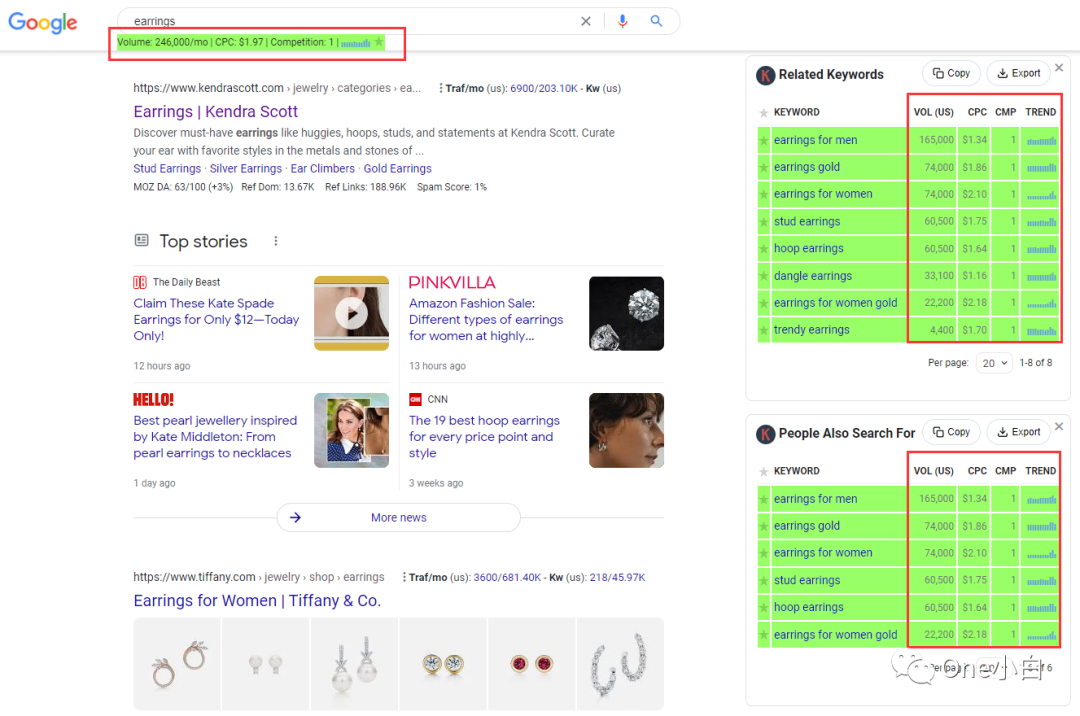The image size is (1080, 716).
Task: Click the Keywords Everywhere logo in People Also Search For
Action: [x=765, y=434]
